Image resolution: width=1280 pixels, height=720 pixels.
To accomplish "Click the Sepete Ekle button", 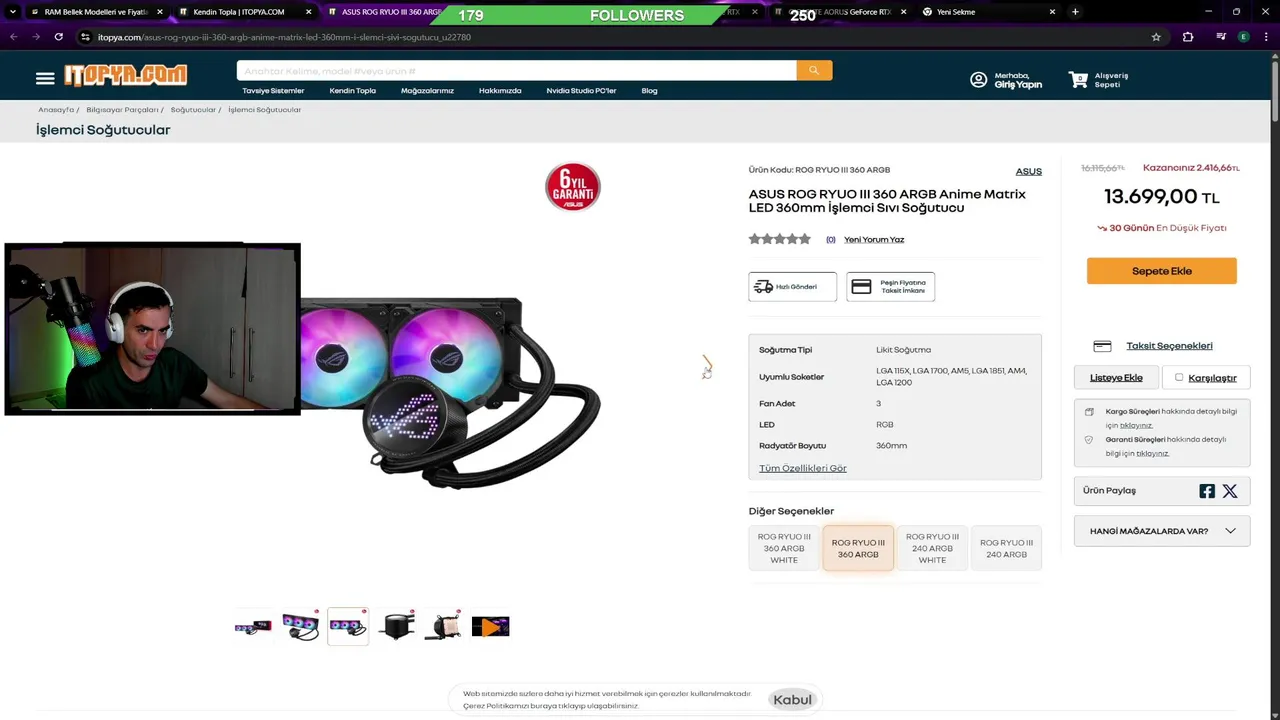I will click(x=1162, y=271).
